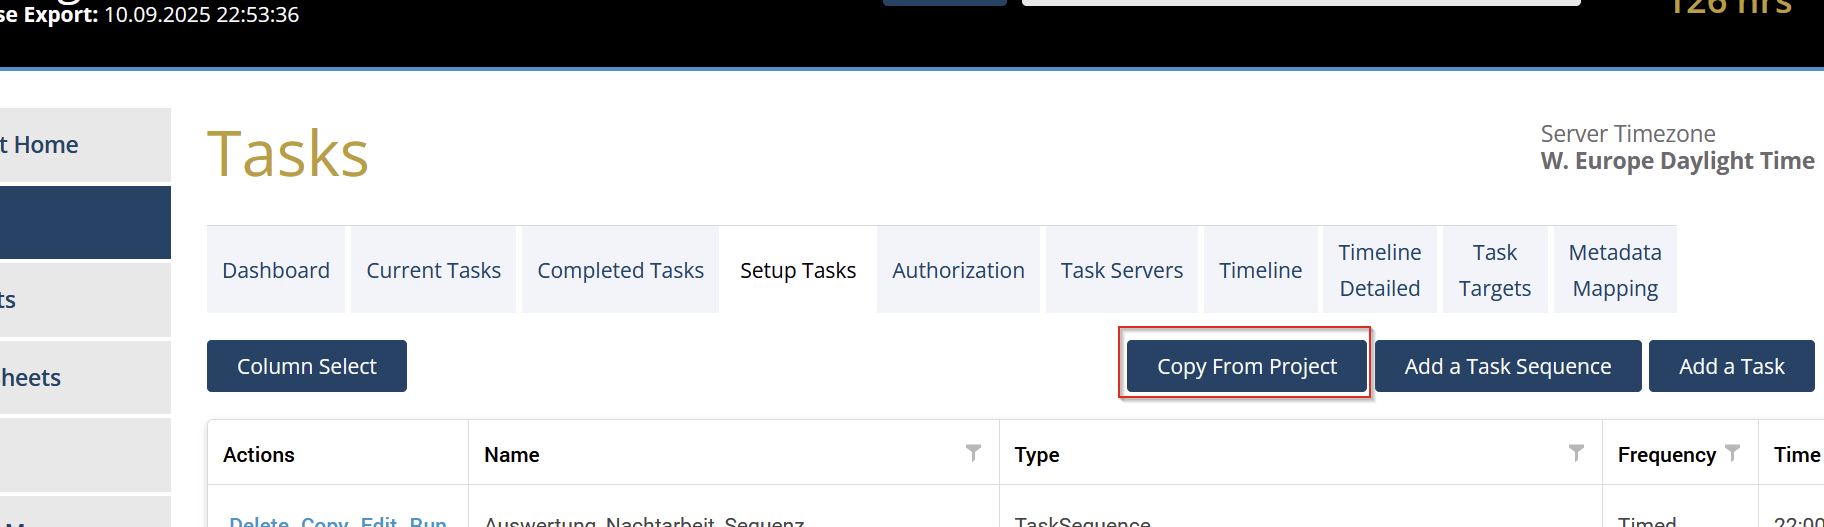The image size is (1824, 527).
Task: Switch to the Dashboard tab
Action: [x=276, y=270]
